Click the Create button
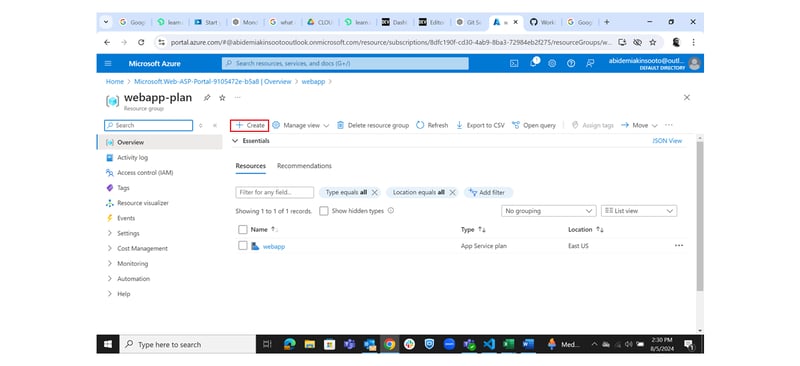 click(249, 125)
